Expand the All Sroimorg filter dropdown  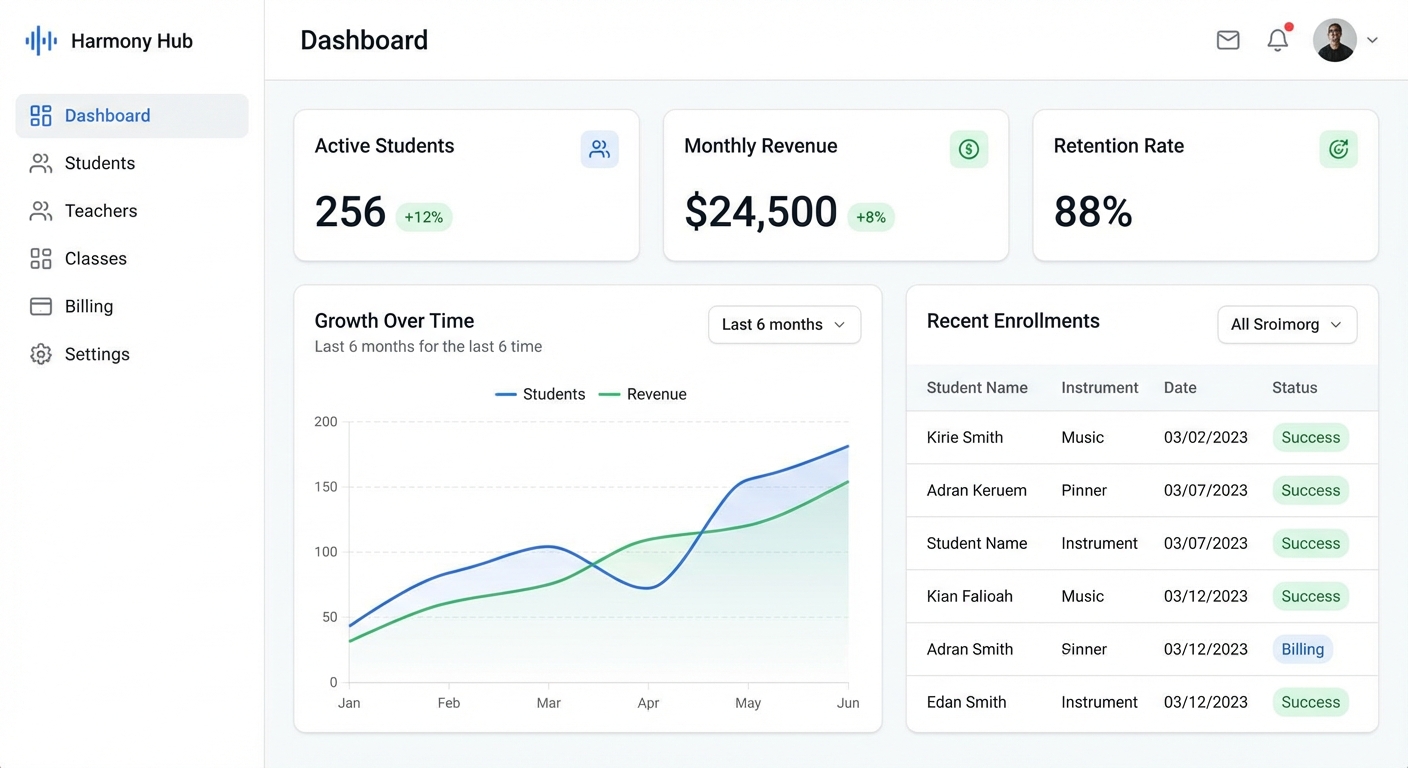point(1286,325)
